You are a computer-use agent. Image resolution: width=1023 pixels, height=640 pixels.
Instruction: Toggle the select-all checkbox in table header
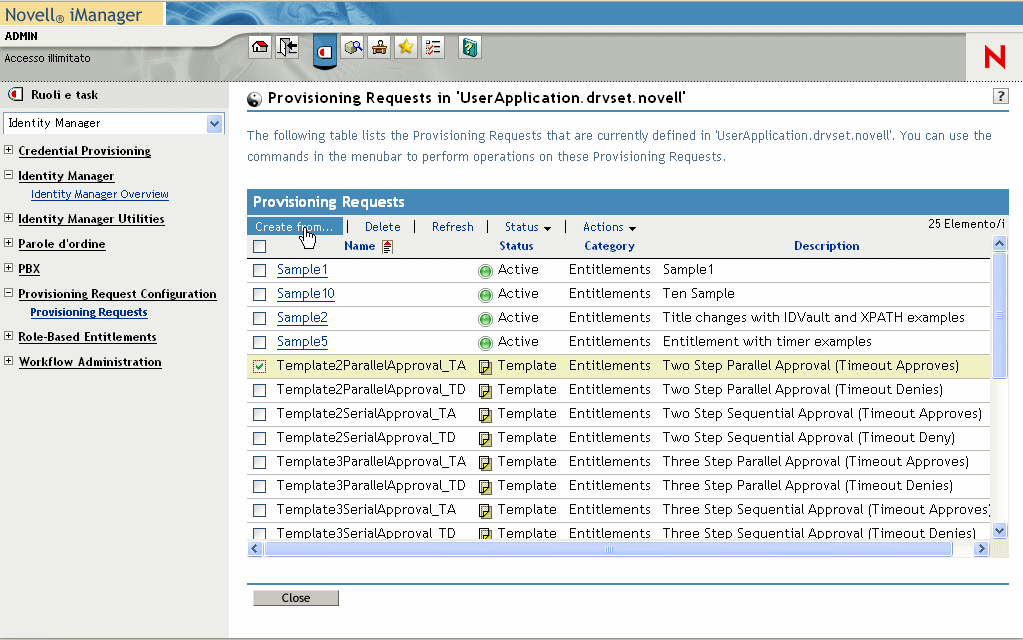(x=260, y=246)
